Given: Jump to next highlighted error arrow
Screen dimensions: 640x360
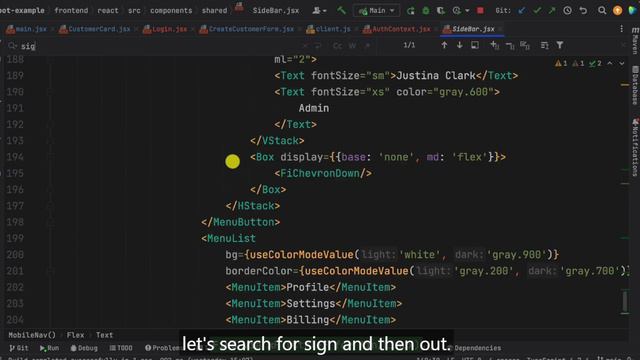Looking at the screenshot, I should (x=621, y=64).
